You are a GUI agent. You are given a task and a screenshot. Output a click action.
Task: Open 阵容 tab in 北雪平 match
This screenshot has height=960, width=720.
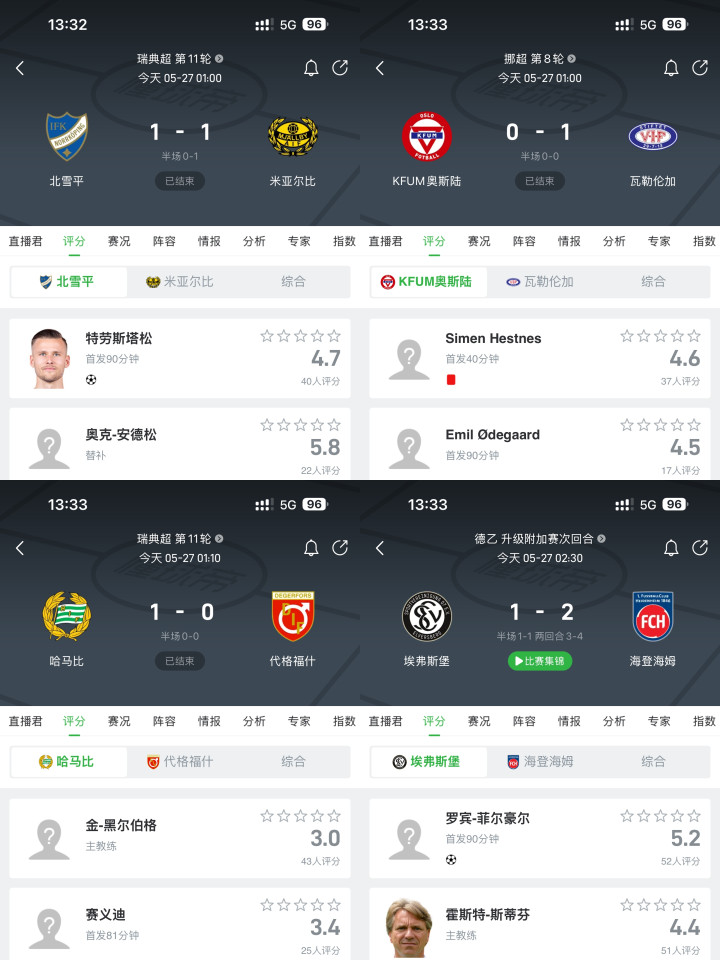164,241
